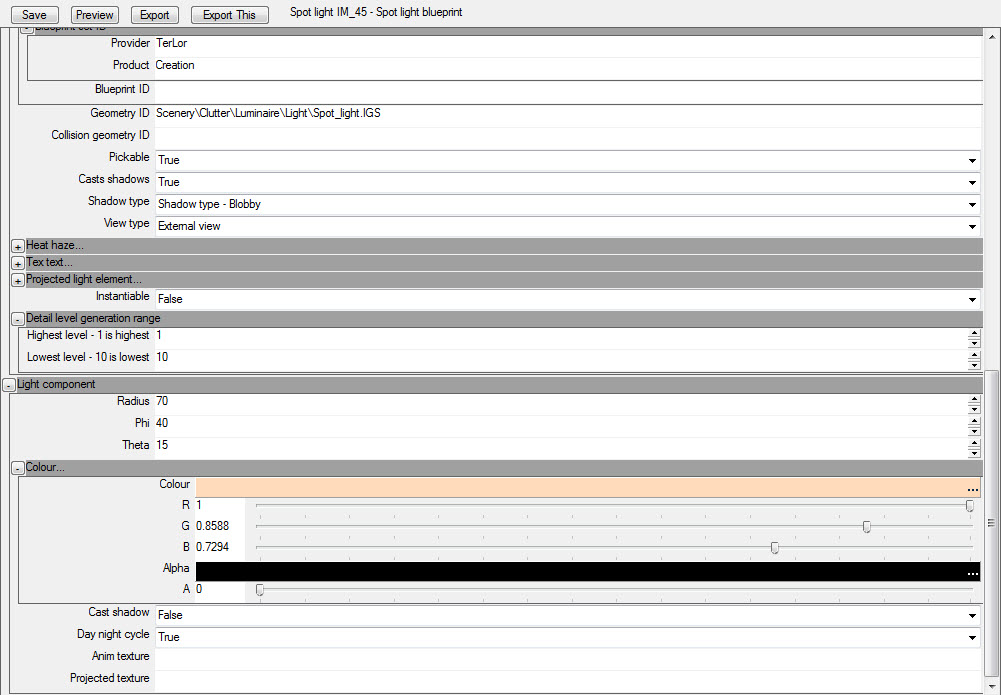Click the Export This button
The height and width of the screenshot is (695, 1001).
pos(229,15)
